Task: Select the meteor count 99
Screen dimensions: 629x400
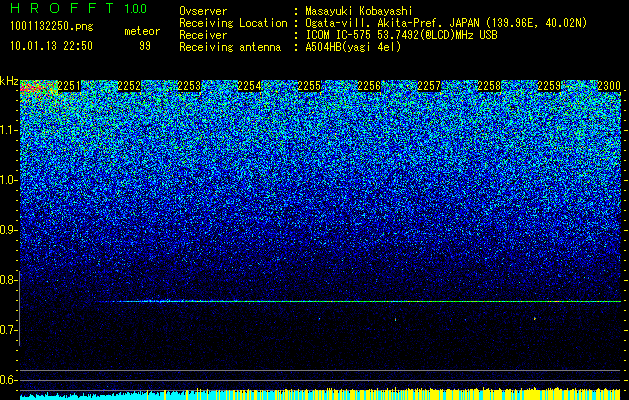Action: [145, 46]
